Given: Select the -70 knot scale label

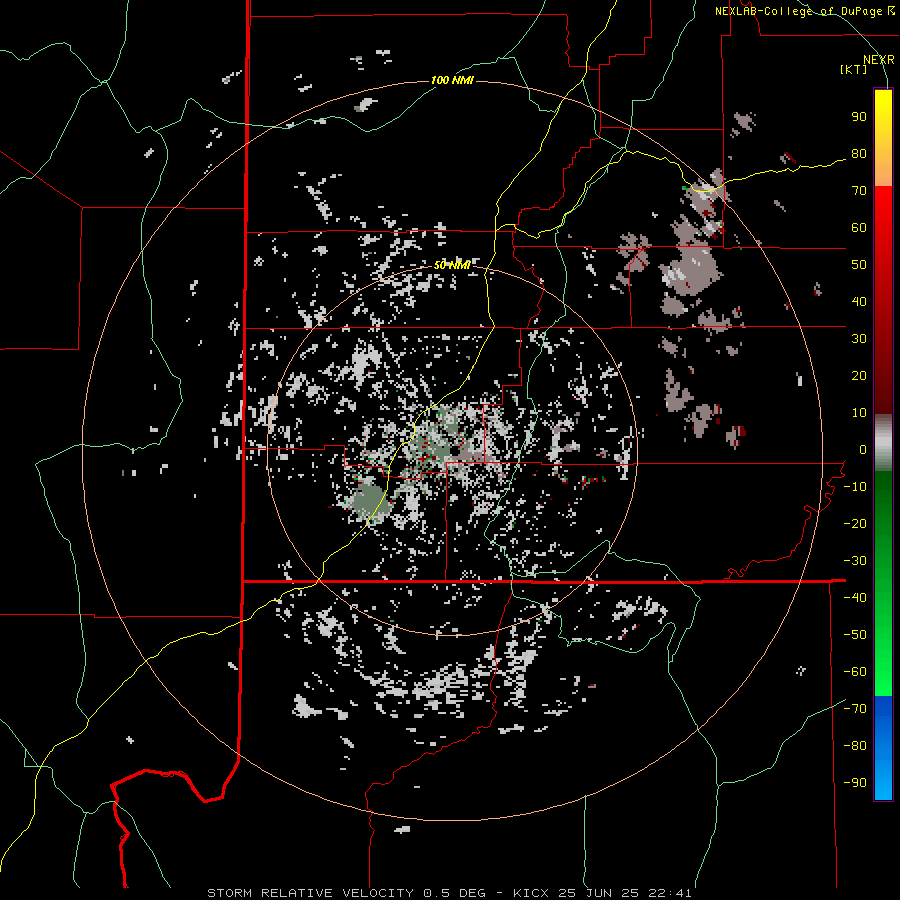Looking at the screenshot, I should click(x=855, y=709).
